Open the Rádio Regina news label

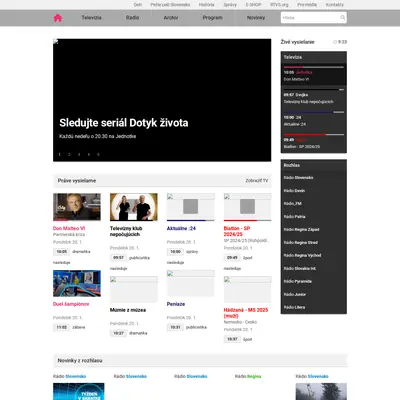tap(248, 376)
